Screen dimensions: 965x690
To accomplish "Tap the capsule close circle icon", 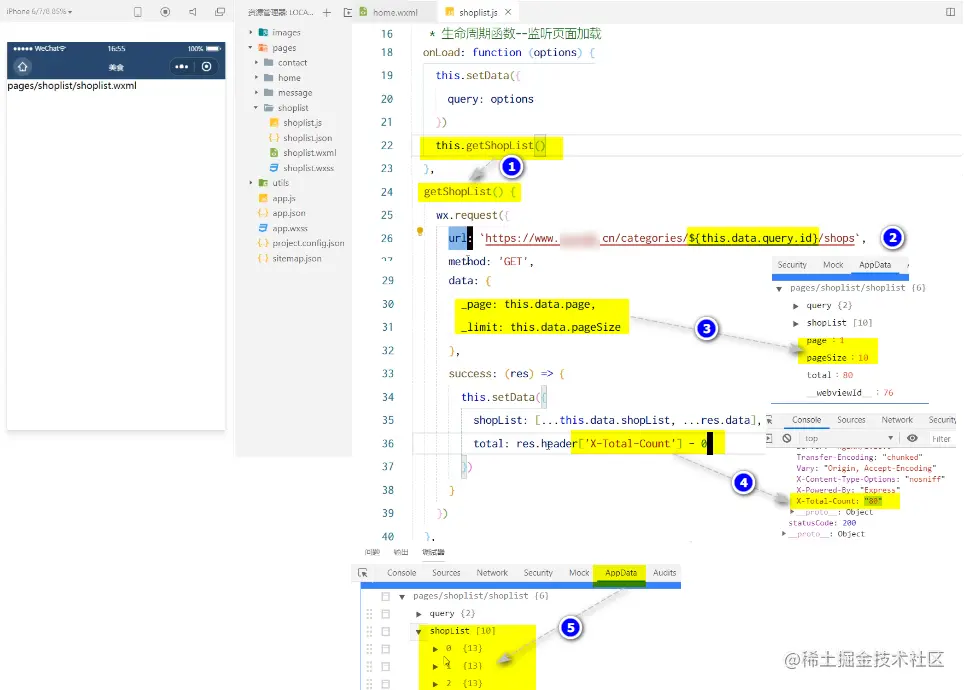I will point(207,66).
